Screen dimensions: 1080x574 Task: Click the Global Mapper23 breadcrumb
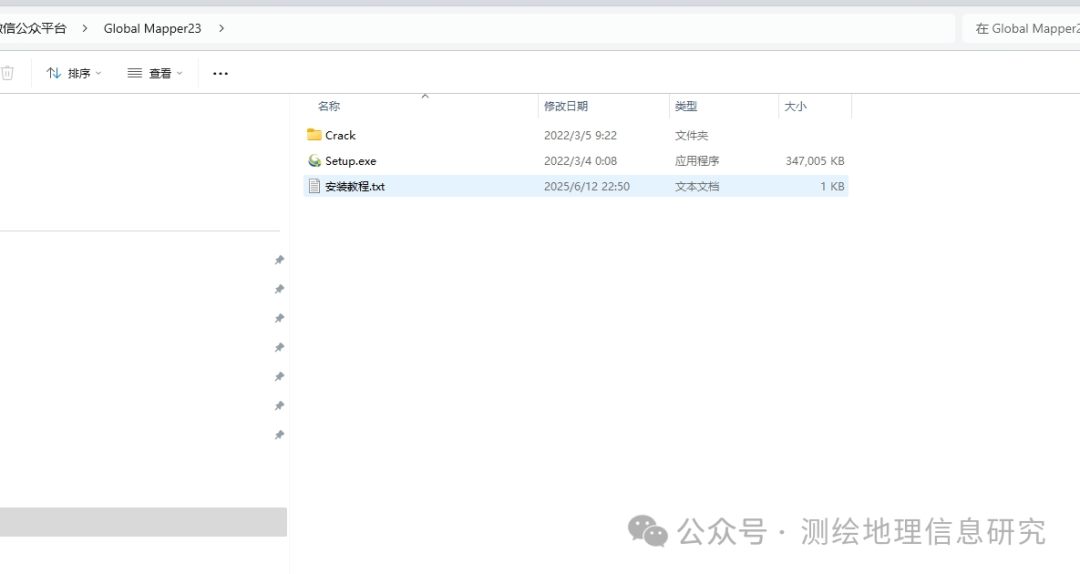point(152,28)
